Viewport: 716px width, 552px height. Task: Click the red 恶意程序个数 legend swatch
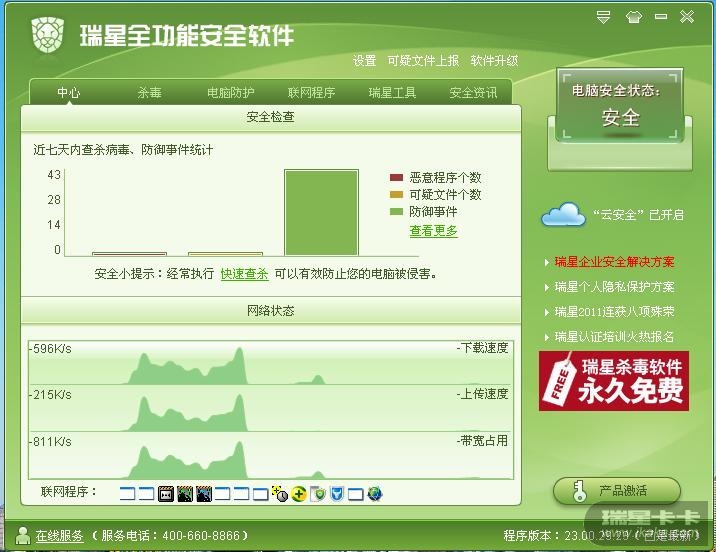(396, 177)
